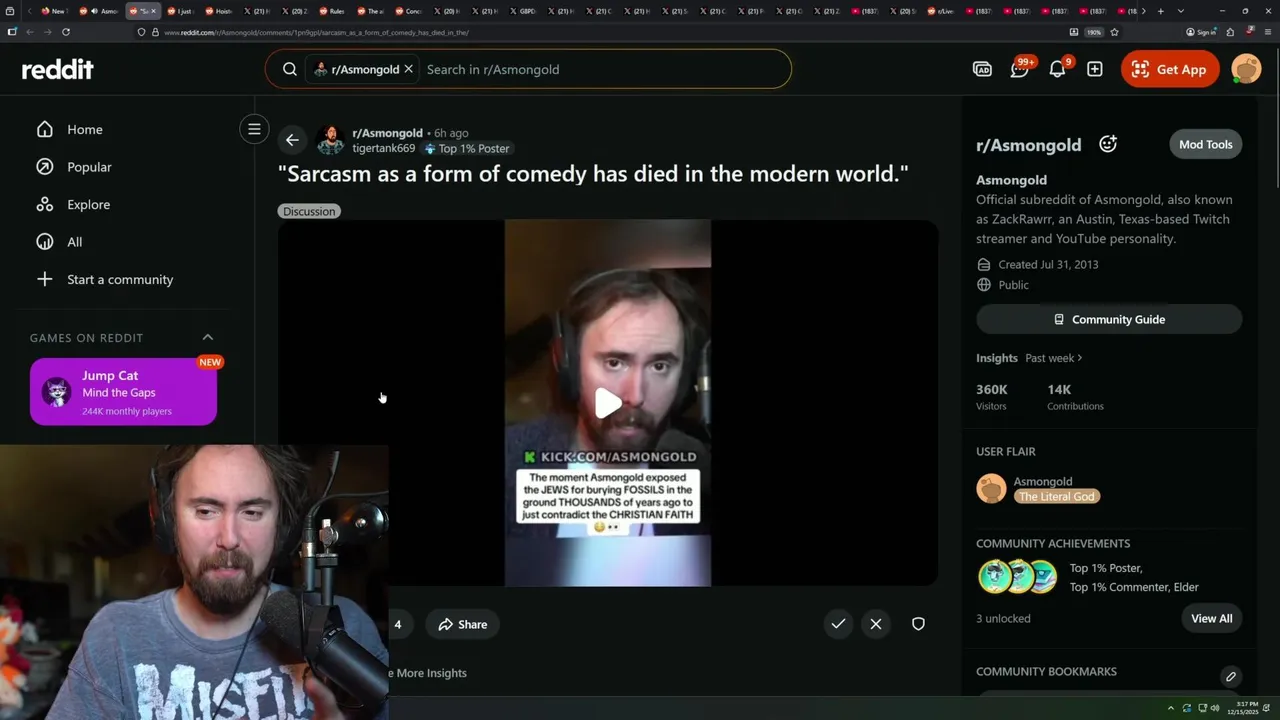Remove the r/Asmongold search filter
This screenshot has width=1280, height=720.
pos(408,69)
